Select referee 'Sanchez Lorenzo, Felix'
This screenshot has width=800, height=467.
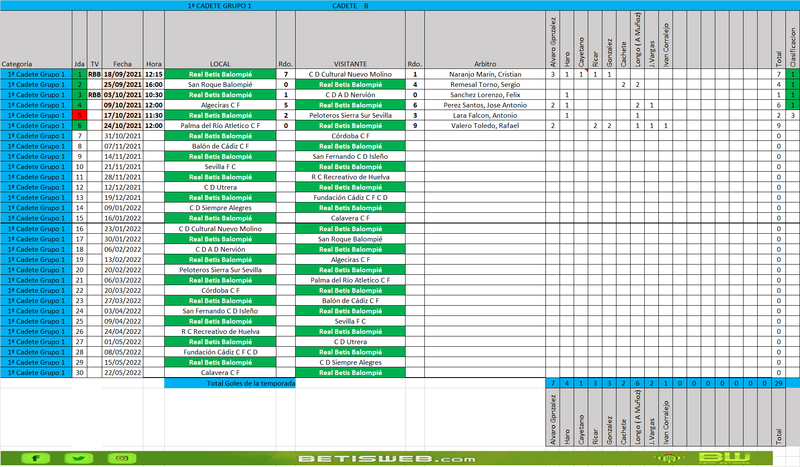click(x=485, y=94)
